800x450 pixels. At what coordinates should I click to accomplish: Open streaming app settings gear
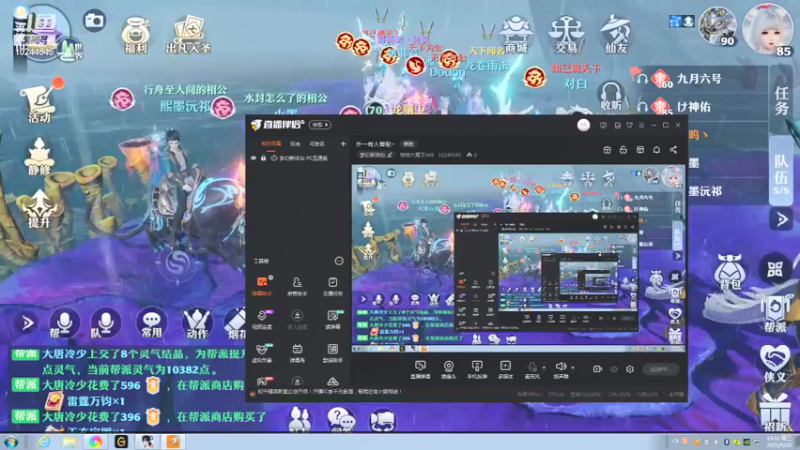[x=630, y=369]
